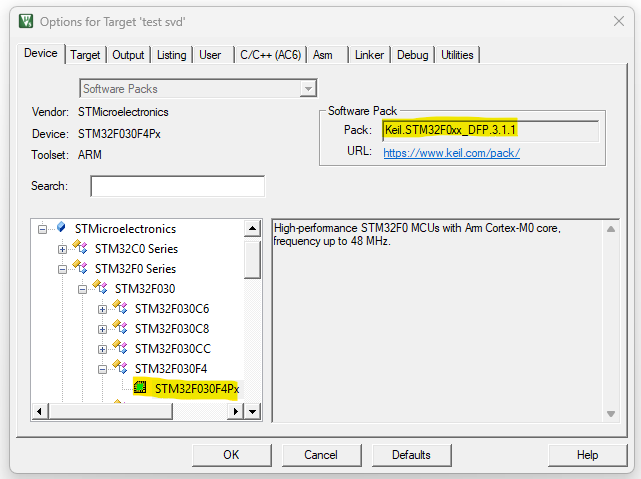
Task: Select the STM32C0 Series tree row
Action: (x=136, y=248)
